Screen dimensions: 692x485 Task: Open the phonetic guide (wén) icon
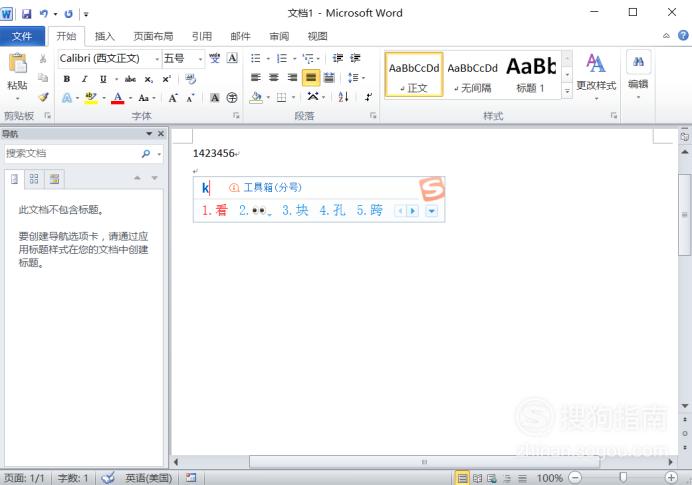tap(214, 58)
